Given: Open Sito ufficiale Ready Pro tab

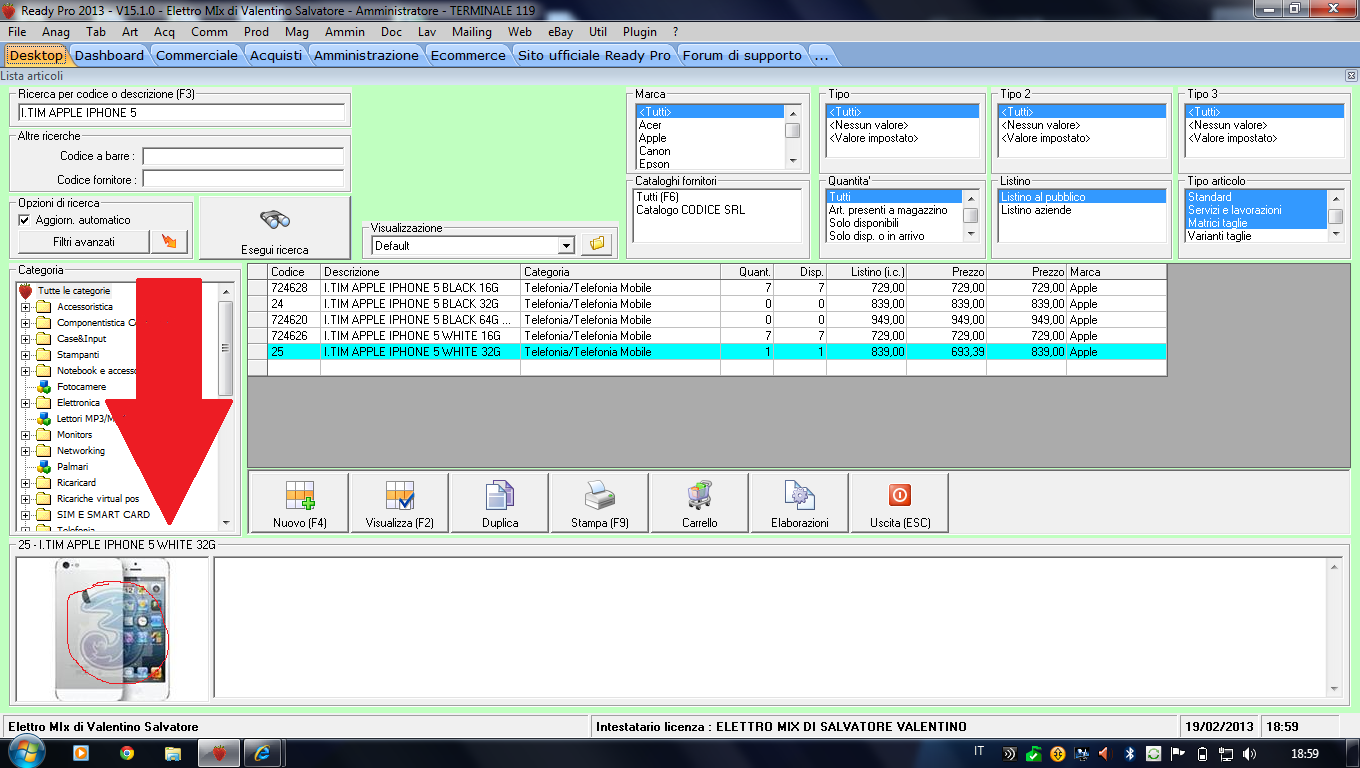Looking at the screenshot, I should click(x=594, y=55).
